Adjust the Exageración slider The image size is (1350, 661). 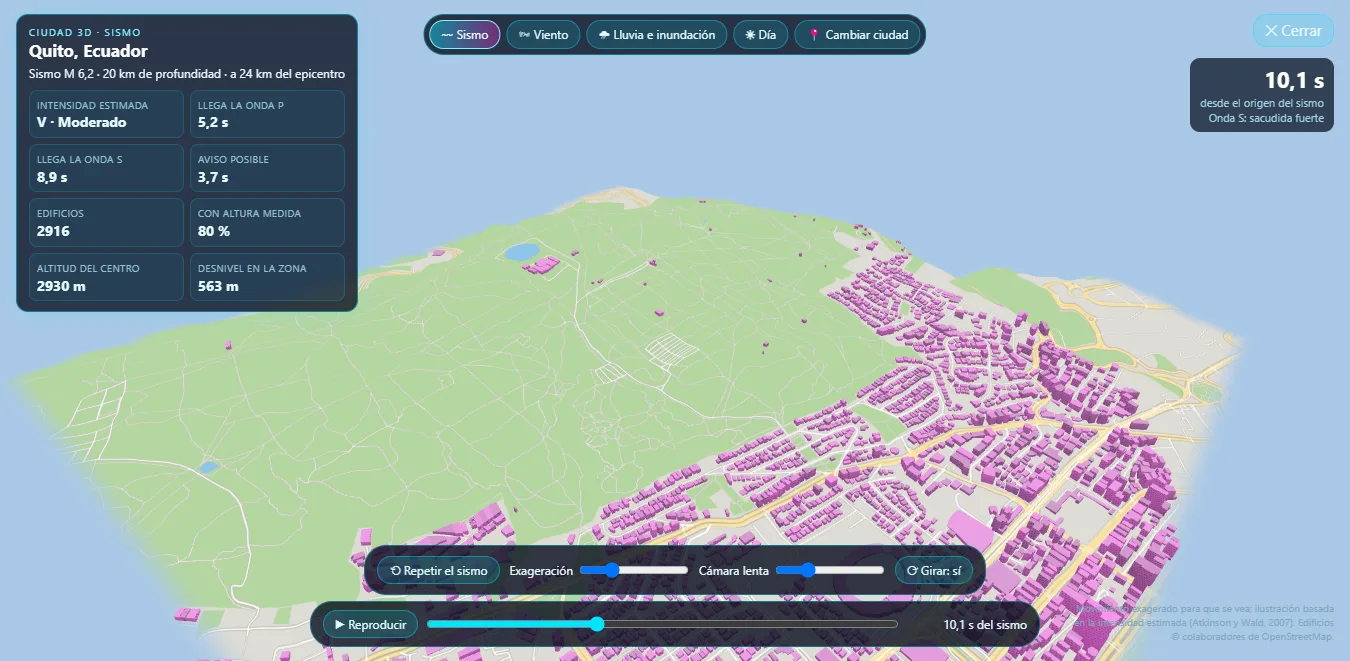click(x=634, y=570)
